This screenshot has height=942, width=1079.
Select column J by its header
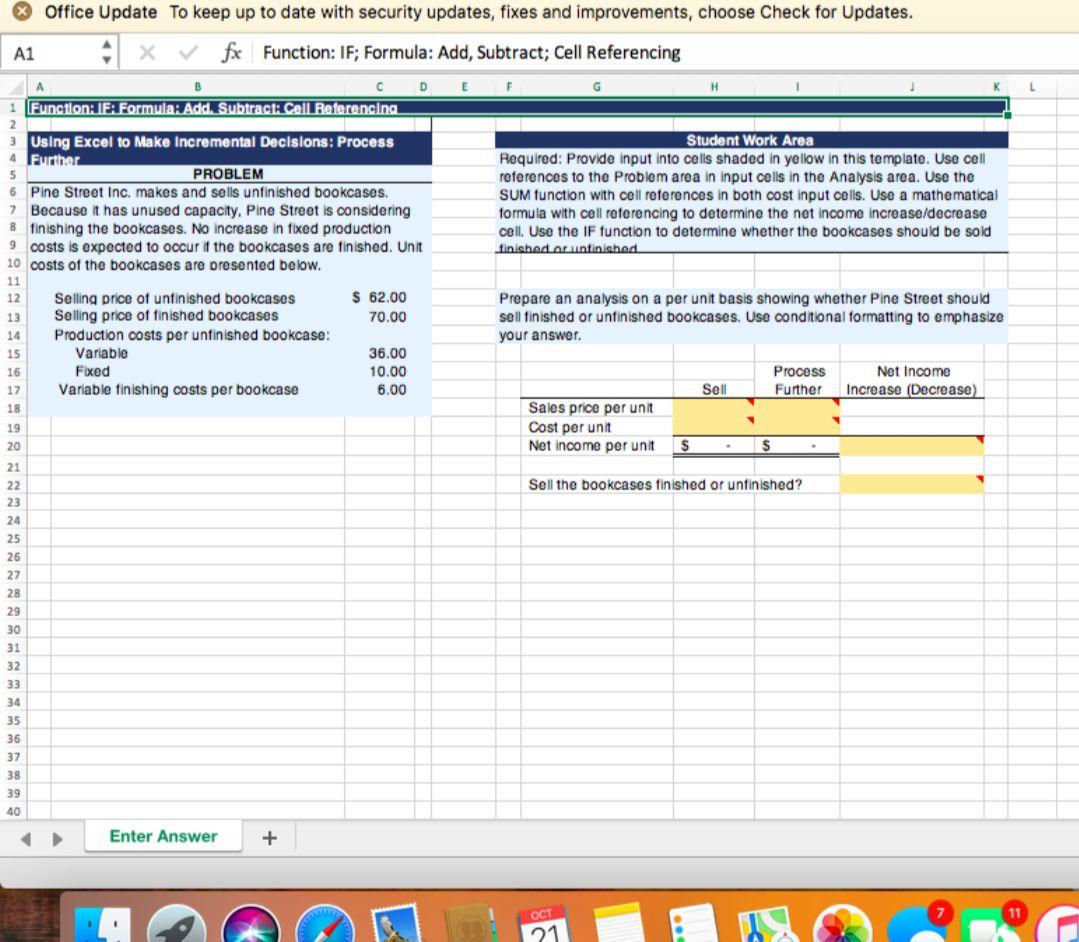tap(911, 86)
